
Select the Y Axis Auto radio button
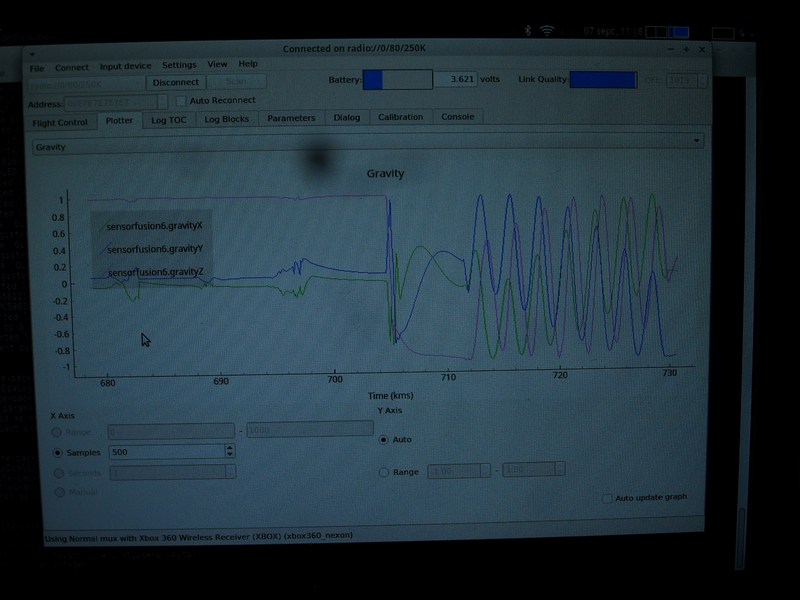coord(384,439)
